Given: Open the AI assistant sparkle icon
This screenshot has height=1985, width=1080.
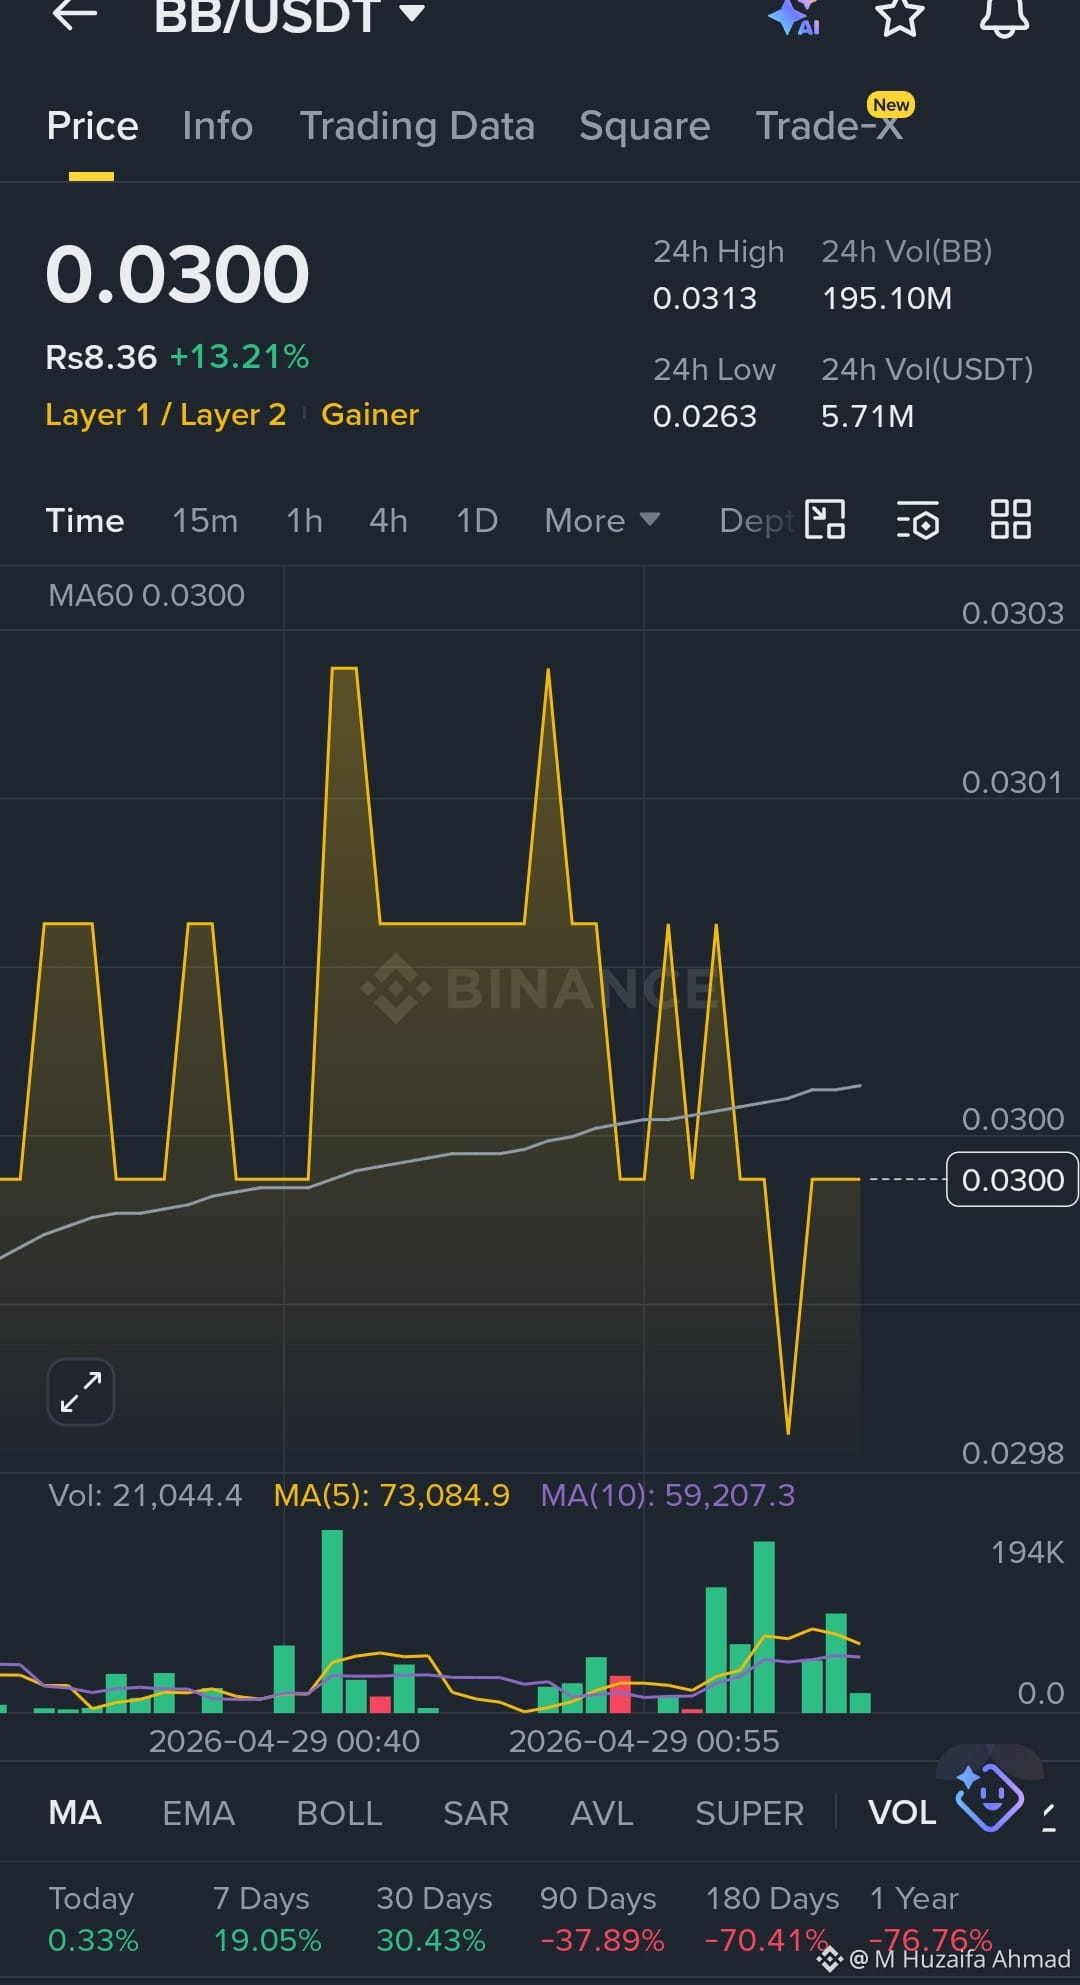Looking at the screenshot, I should (x=794, y=17).
